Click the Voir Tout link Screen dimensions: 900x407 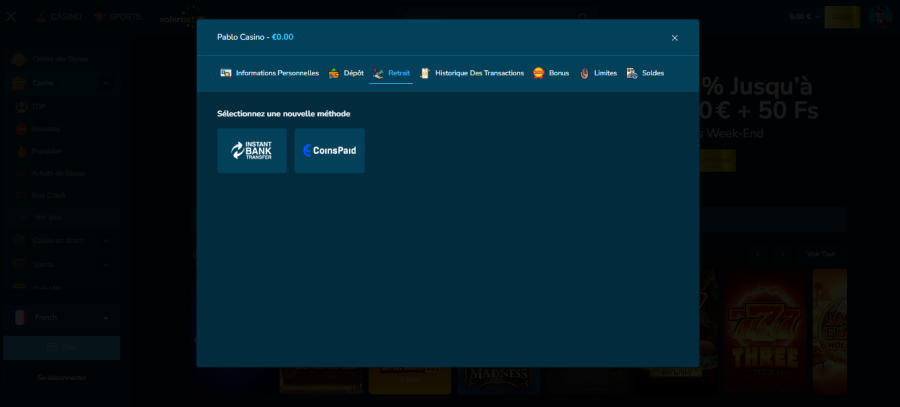coord(821,254)
